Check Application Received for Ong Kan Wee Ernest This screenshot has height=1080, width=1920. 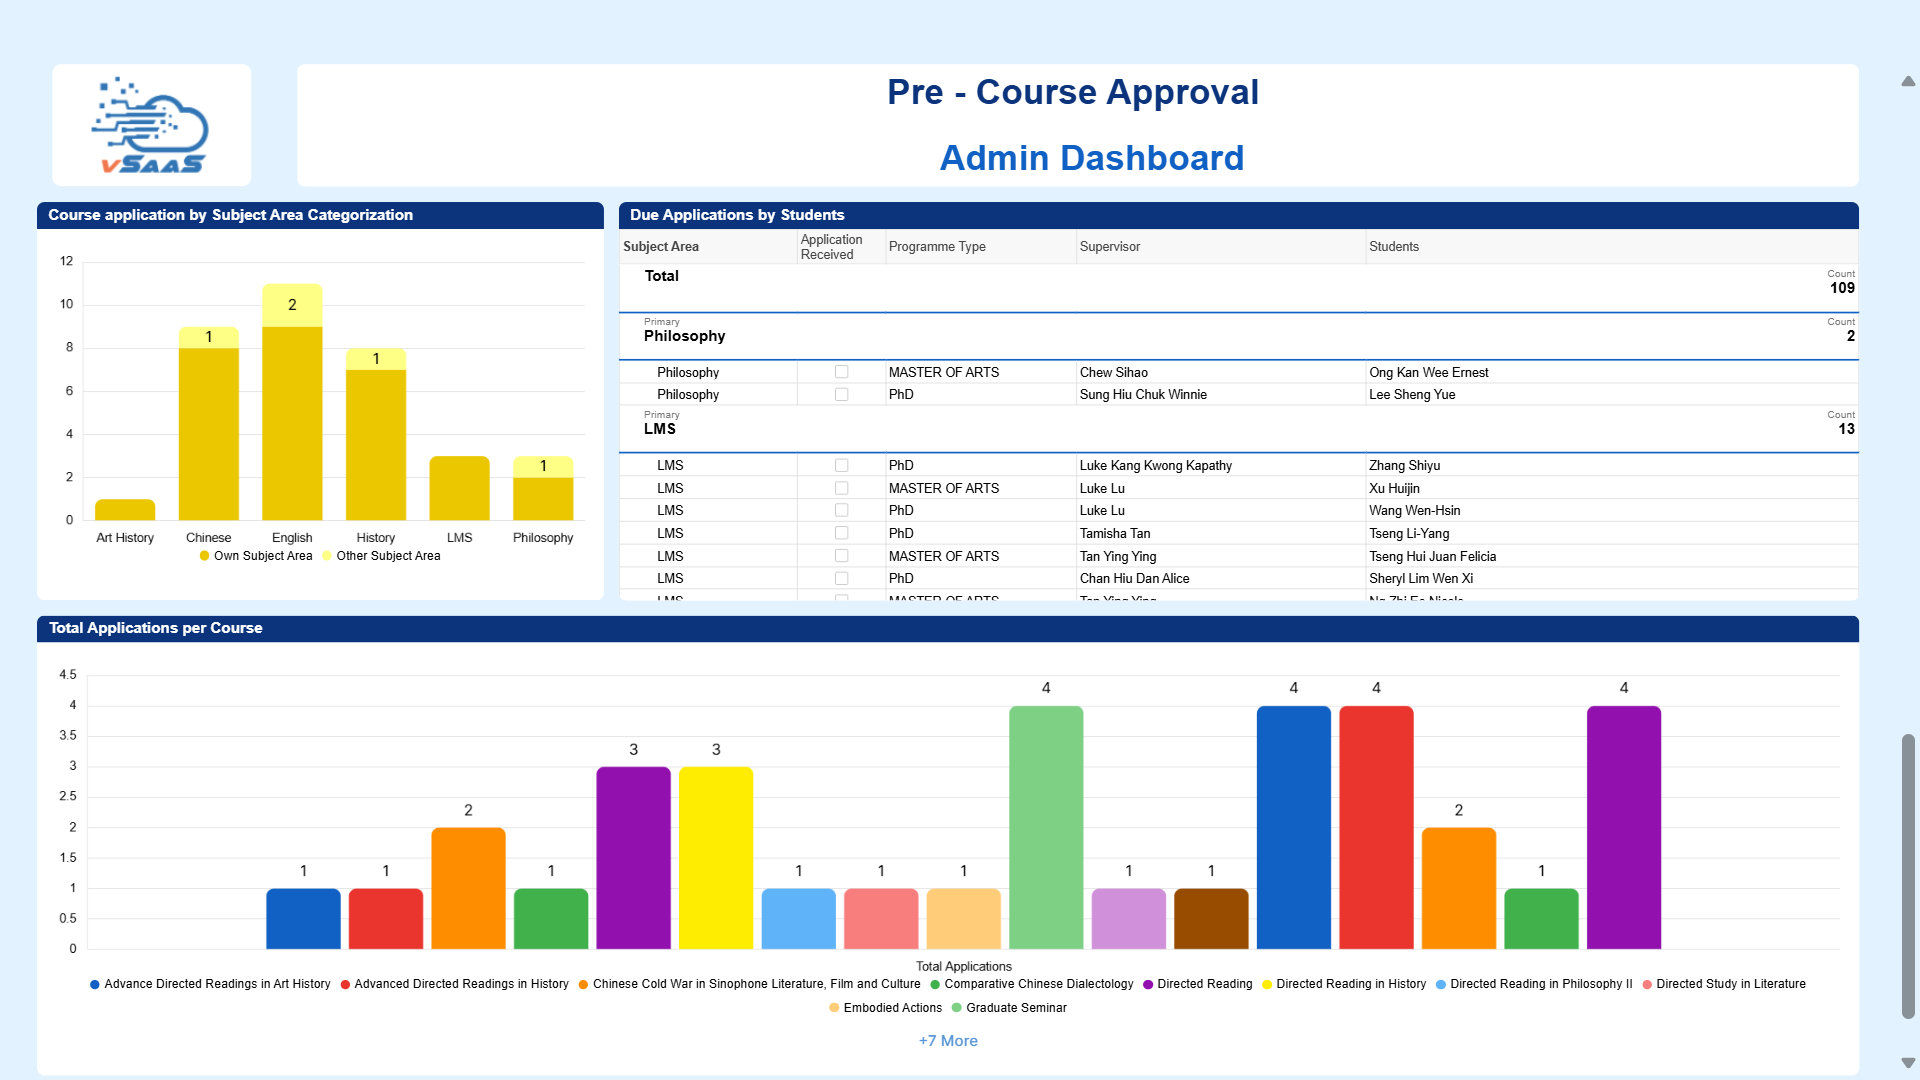pyautogui.click(x=841, y=372)
